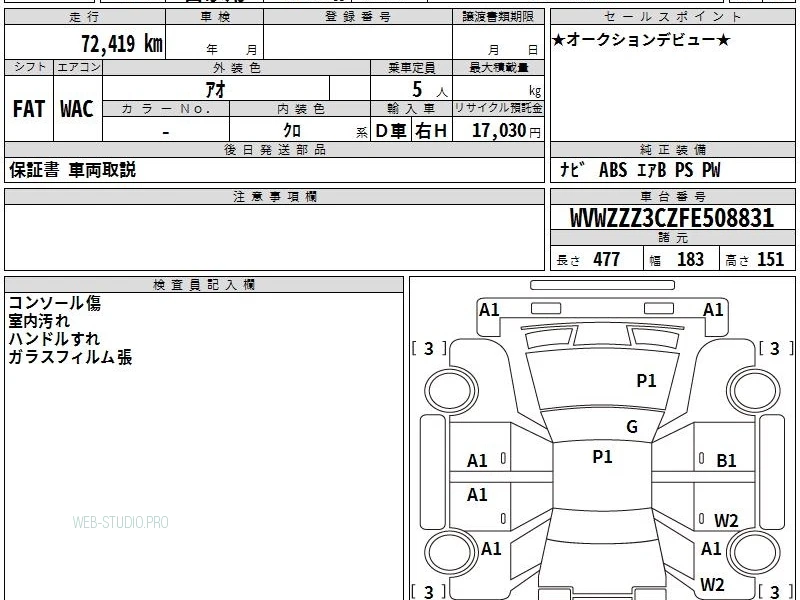Click the カラーNo. header
The image size is (800, 600).
click(x=166, y=109)
